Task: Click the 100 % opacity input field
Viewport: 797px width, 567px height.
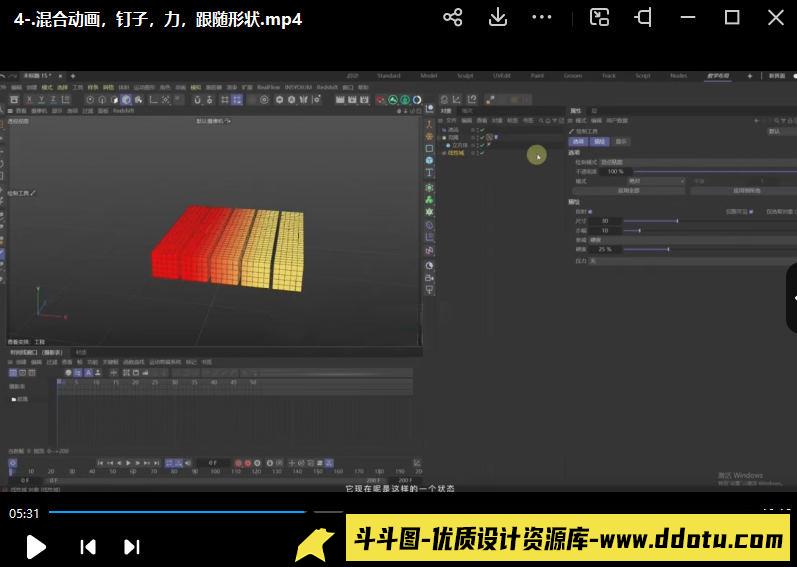Action: pyautogui.click(x=616, y=172)
